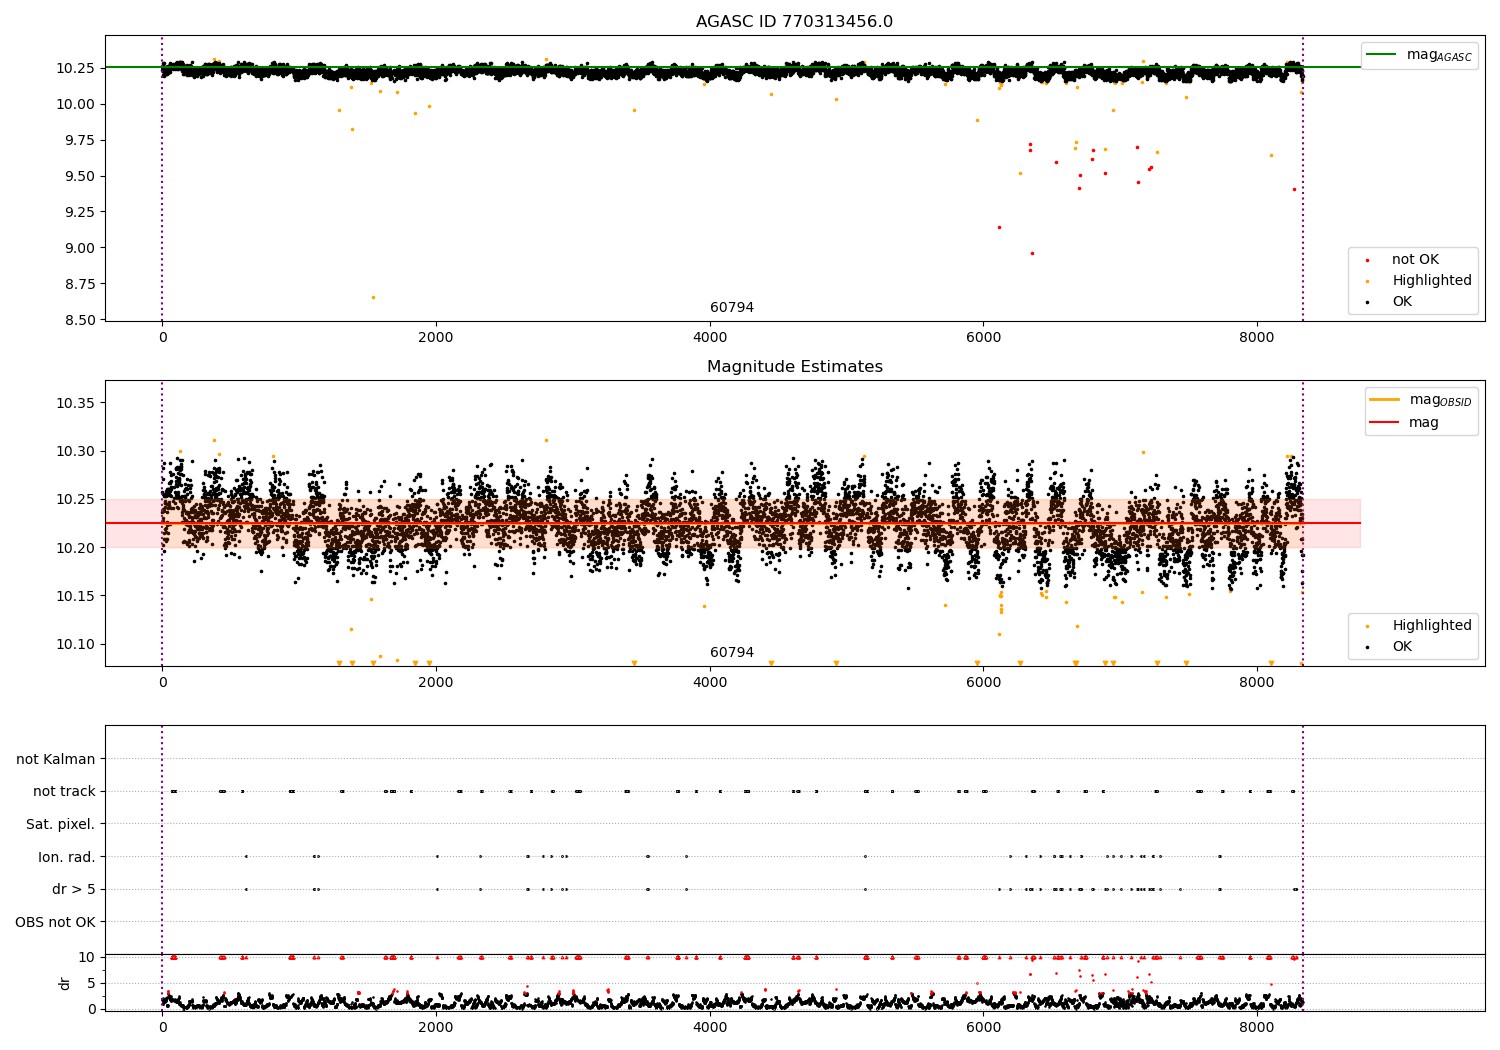Click the "dr" y-axis label of bottom strip
Screen dimensions: 1500x1050
click(65, 983)
